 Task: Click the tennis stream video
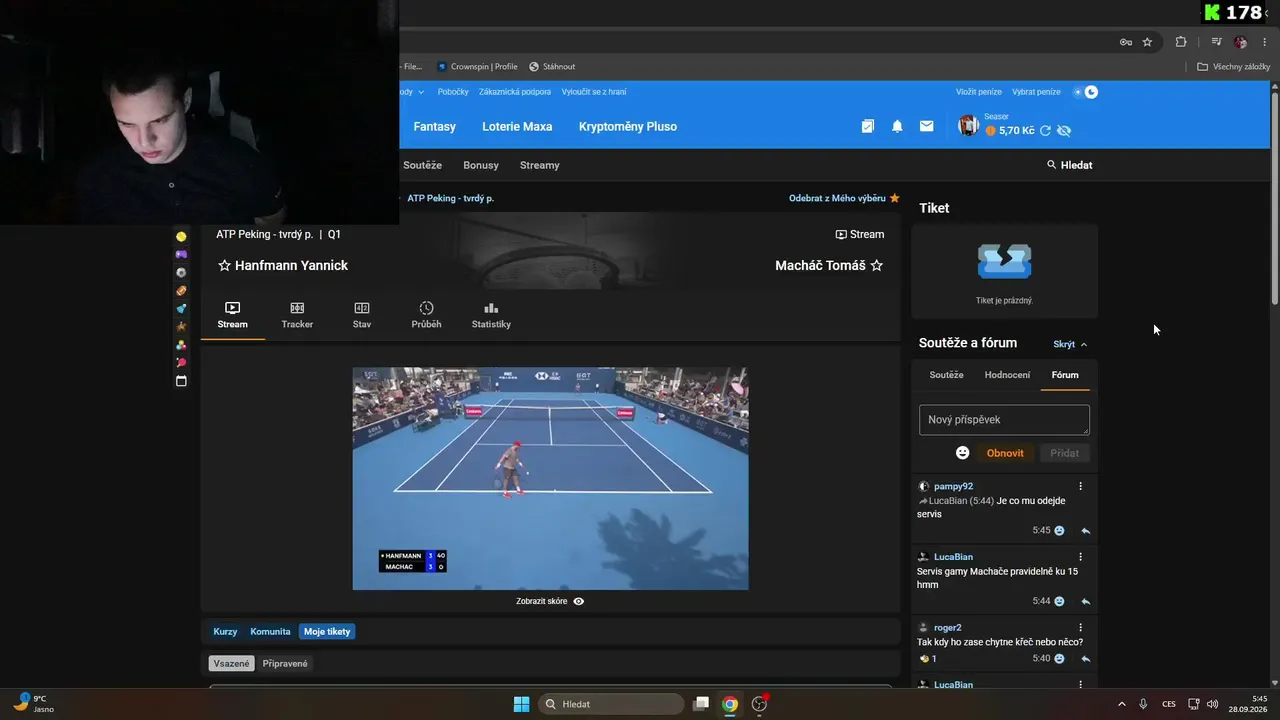click(550, 479)
